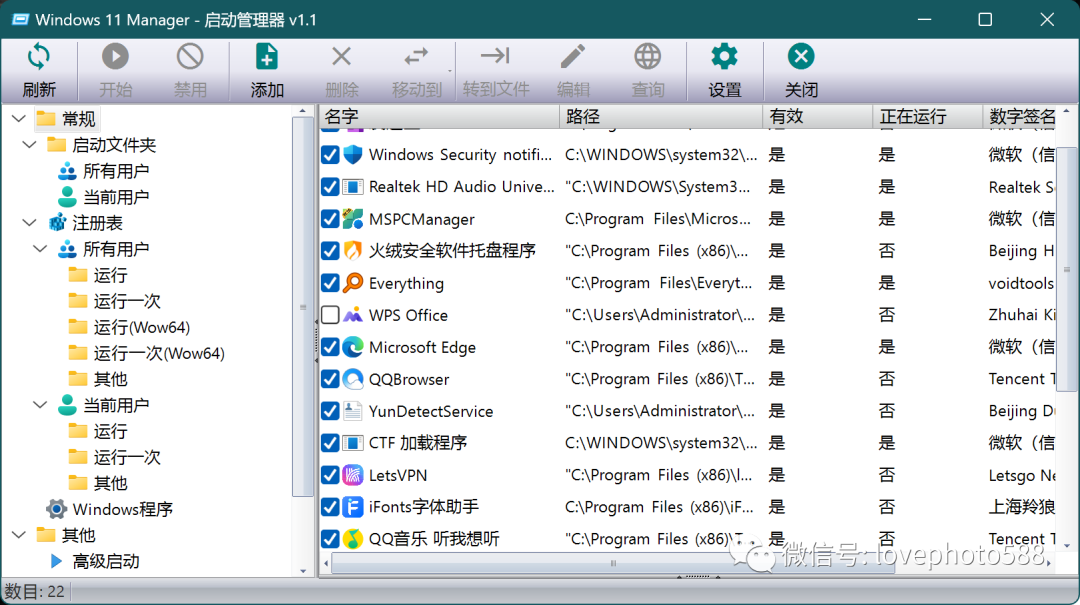Viewport: 1080px width, 605px height.
Task: Click the 火绒安全 shield icon in list
Action: pyautogui.click(x=353, y=251)
